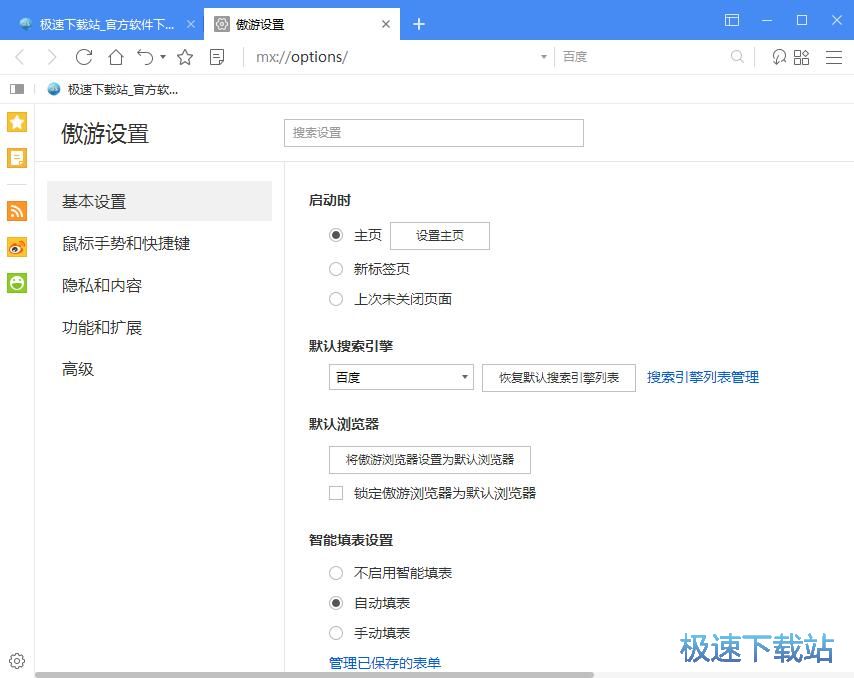The height and width of the screenshot is (678, 854).
Task: Select 新标签页 startup option
Action: [336, 269]
